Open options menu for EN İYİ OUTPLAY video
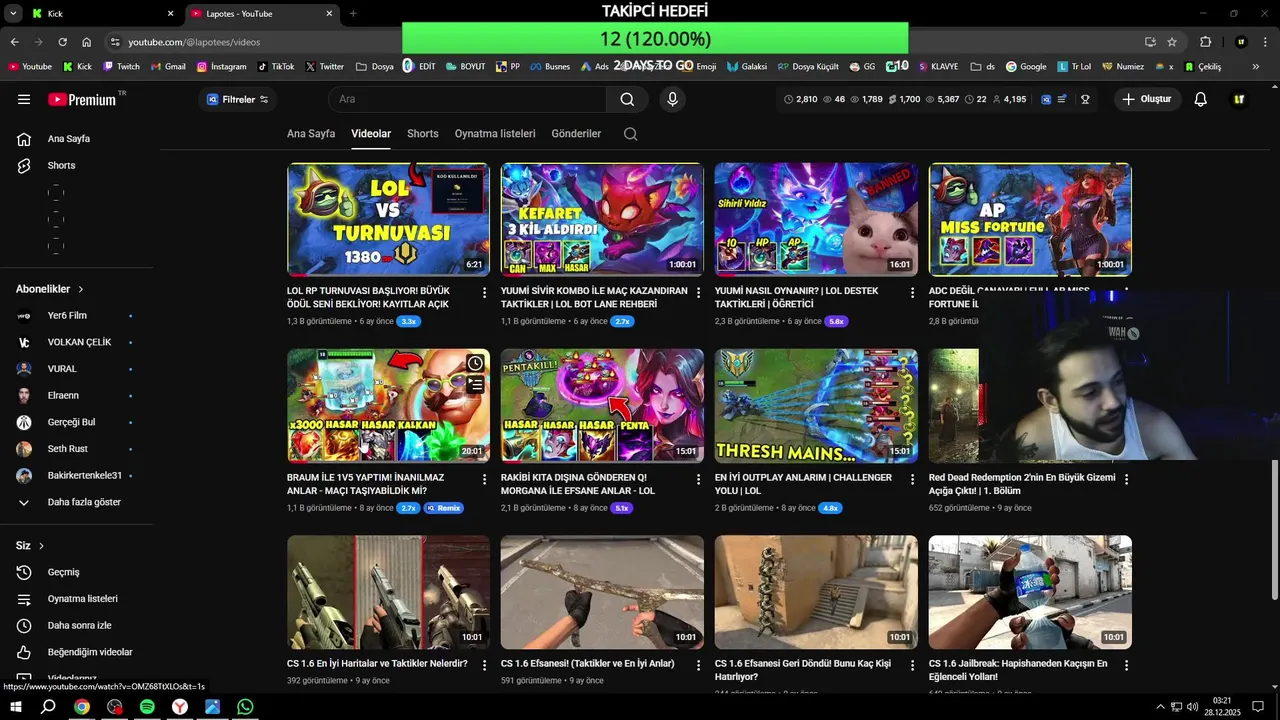The width and height of the screenshot is (1280, 720). 912,480
